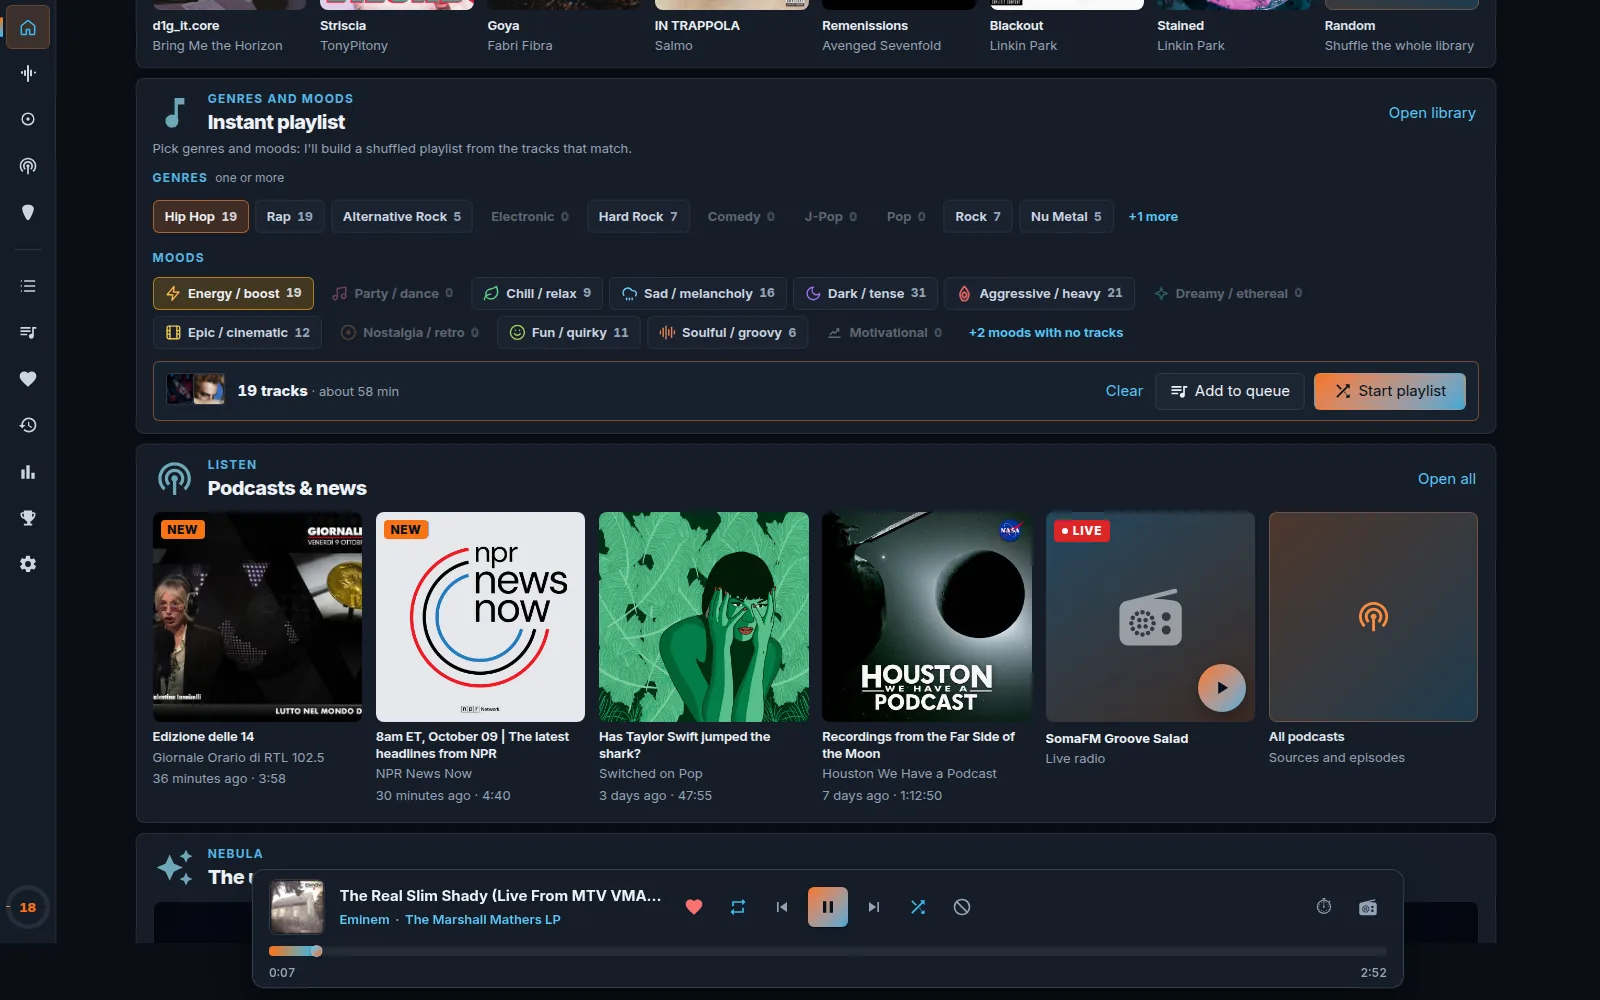Toggle the Energy / boost mood chip
The image size is (1600, 1000).
pyautogui.click(x=233, y=293)
